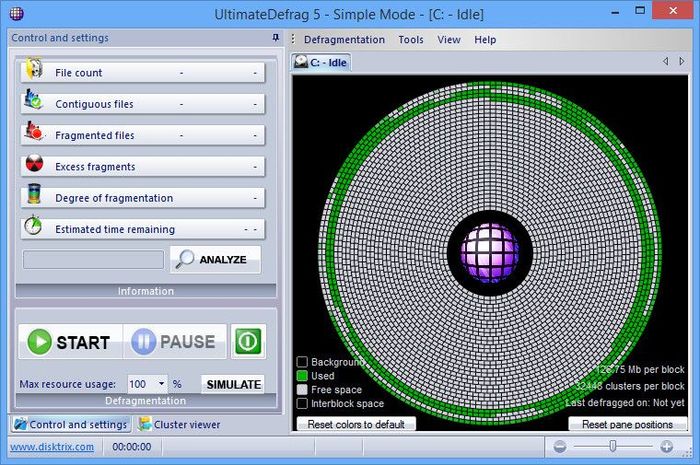Switch to Cluster viewer tab
The height and width of the screenshot is (465, 700).
tap(179, 424)
